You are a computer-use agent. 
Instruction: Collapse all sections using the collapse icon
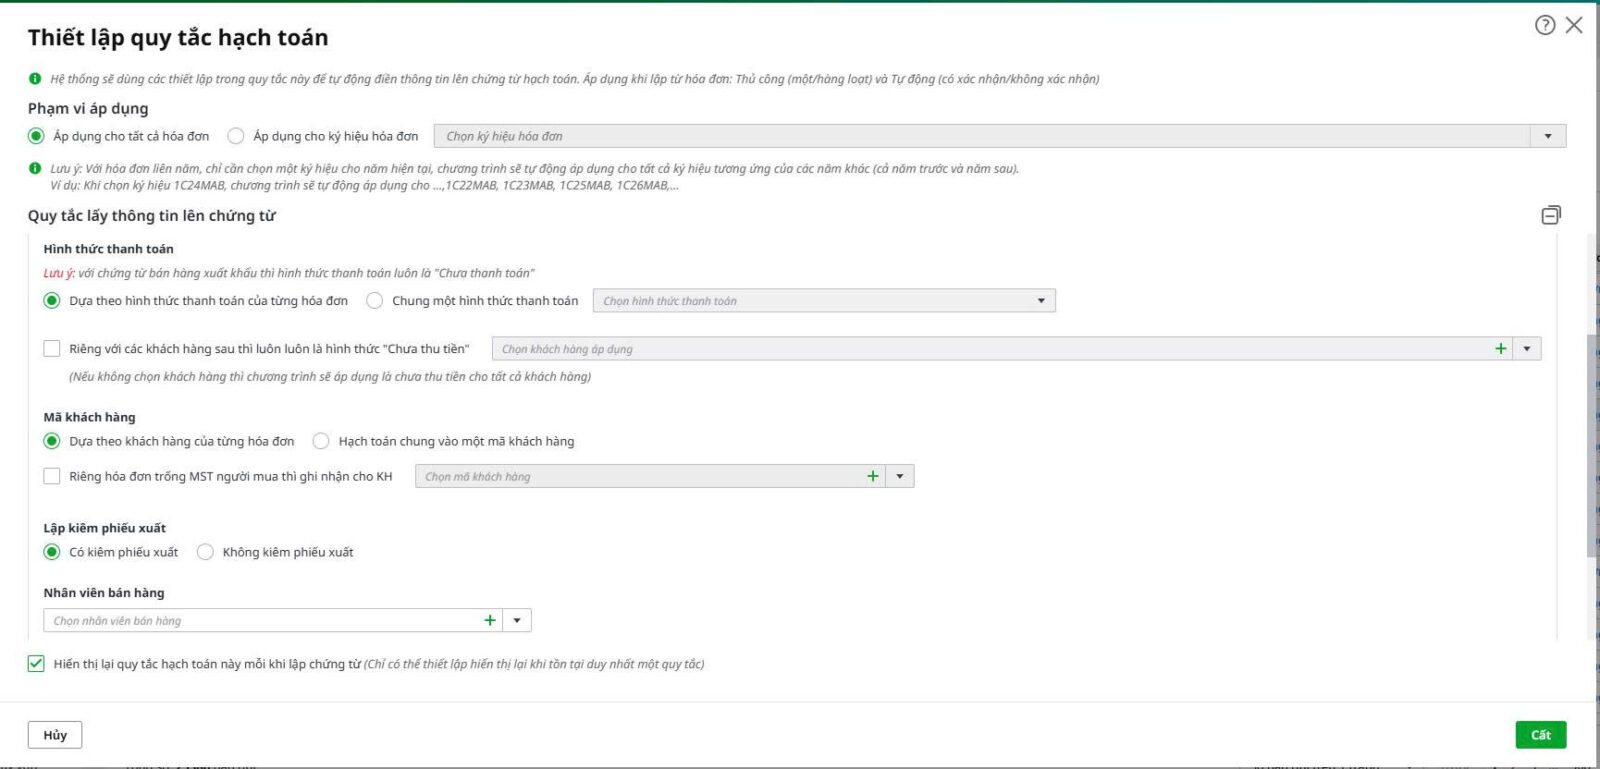tap(1551, 215)
